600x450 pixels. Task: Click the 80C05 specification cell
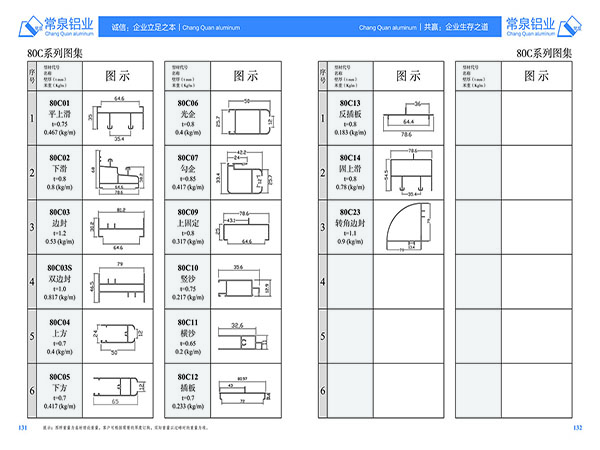click(x=59, y=391)
